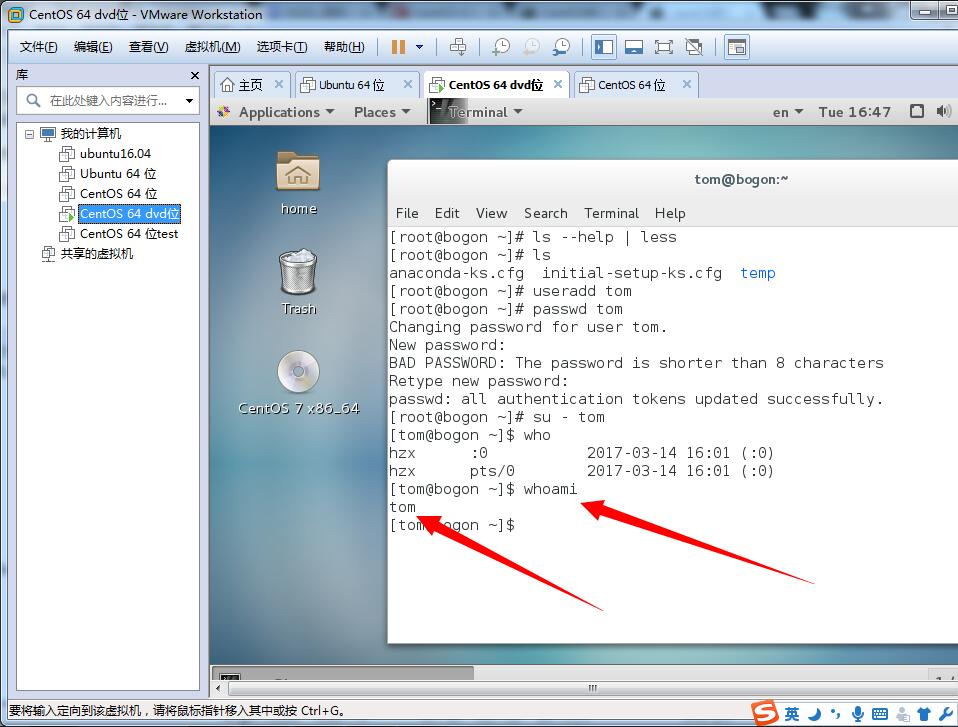Viewport: 958px width, 727px height.
Task: Open the terminal Edit menu
Action: point(447,213)
